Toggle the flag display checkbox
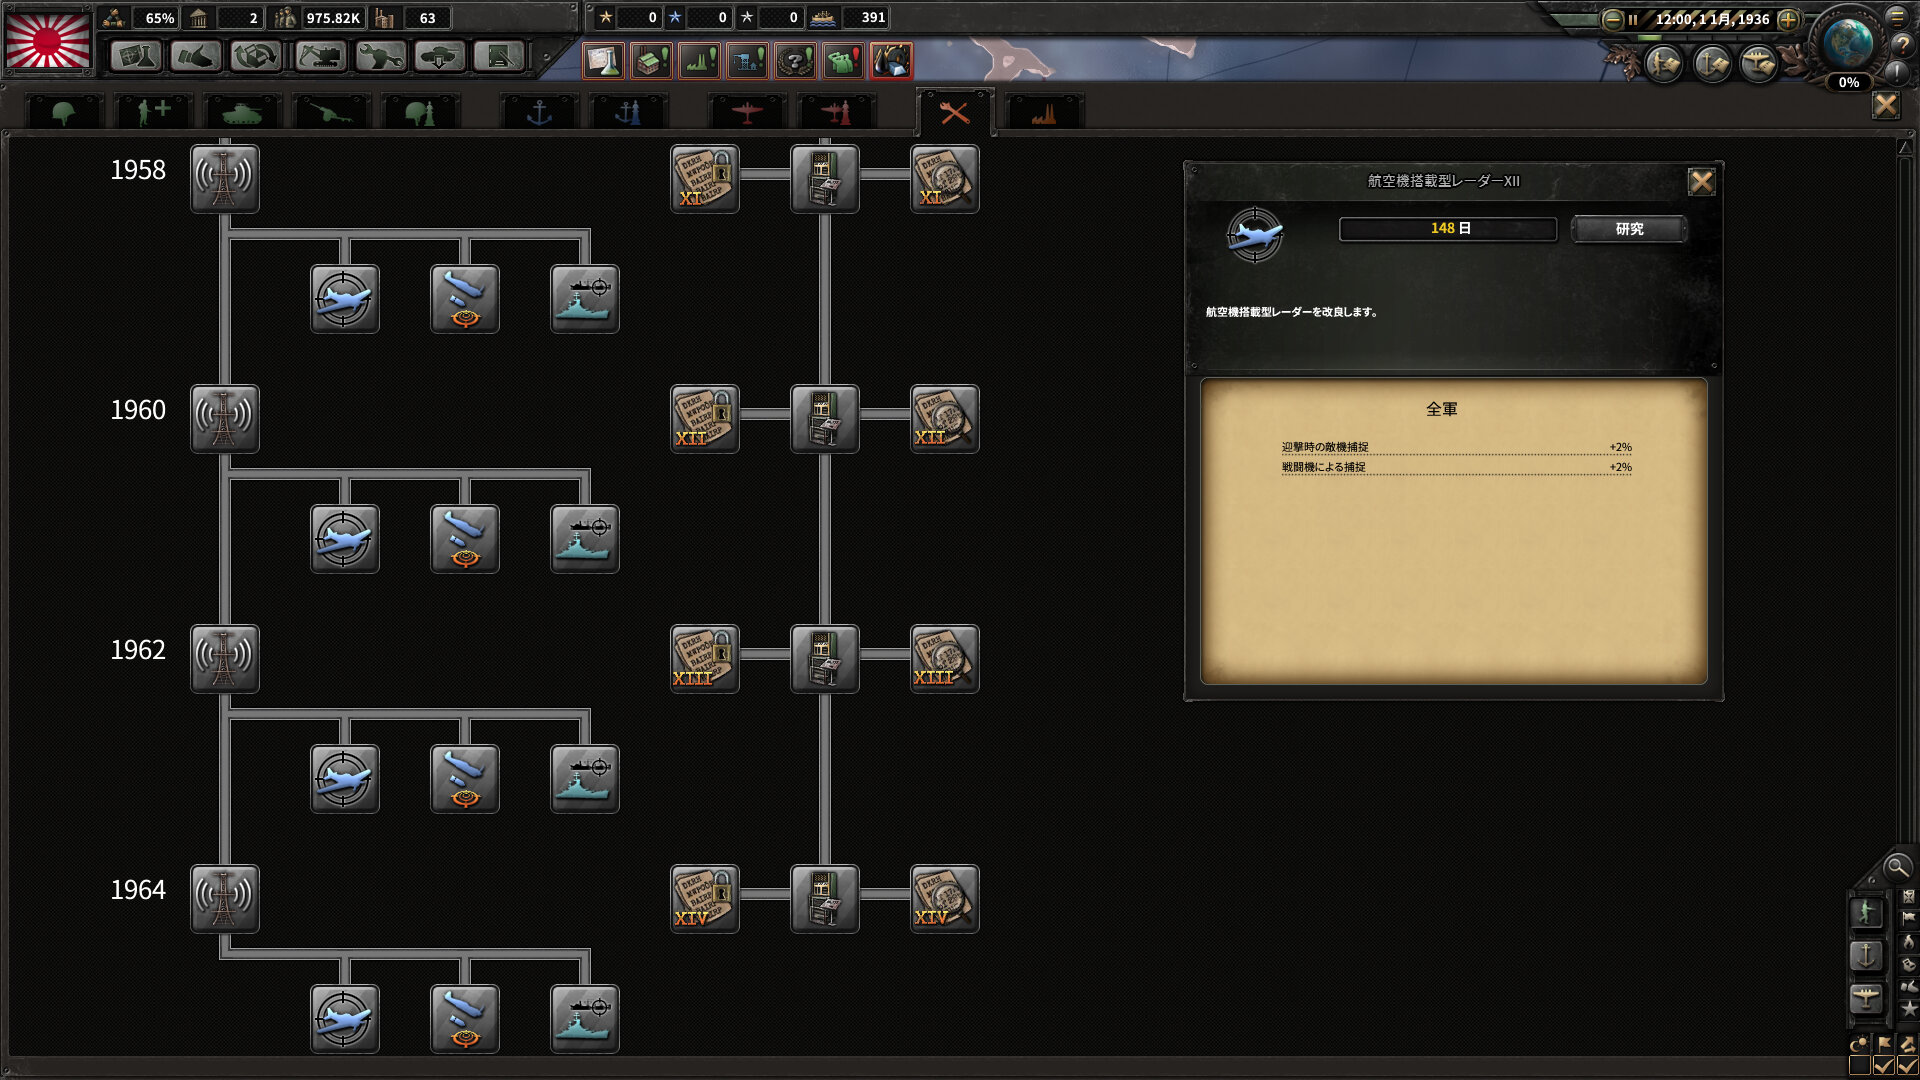This screenshot has width=1920, height=1080. 1884,1066
